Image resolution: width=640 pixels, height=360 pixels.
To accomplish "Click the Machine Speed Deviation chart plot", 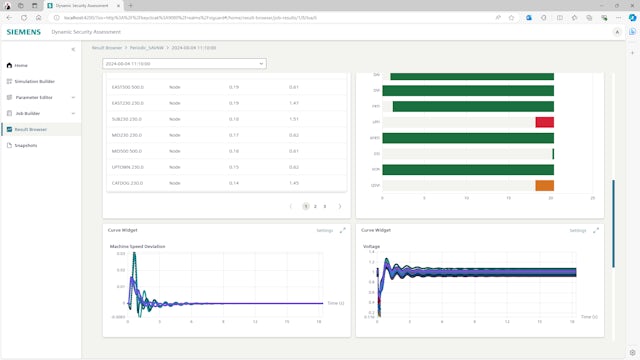I will (225, 285).
